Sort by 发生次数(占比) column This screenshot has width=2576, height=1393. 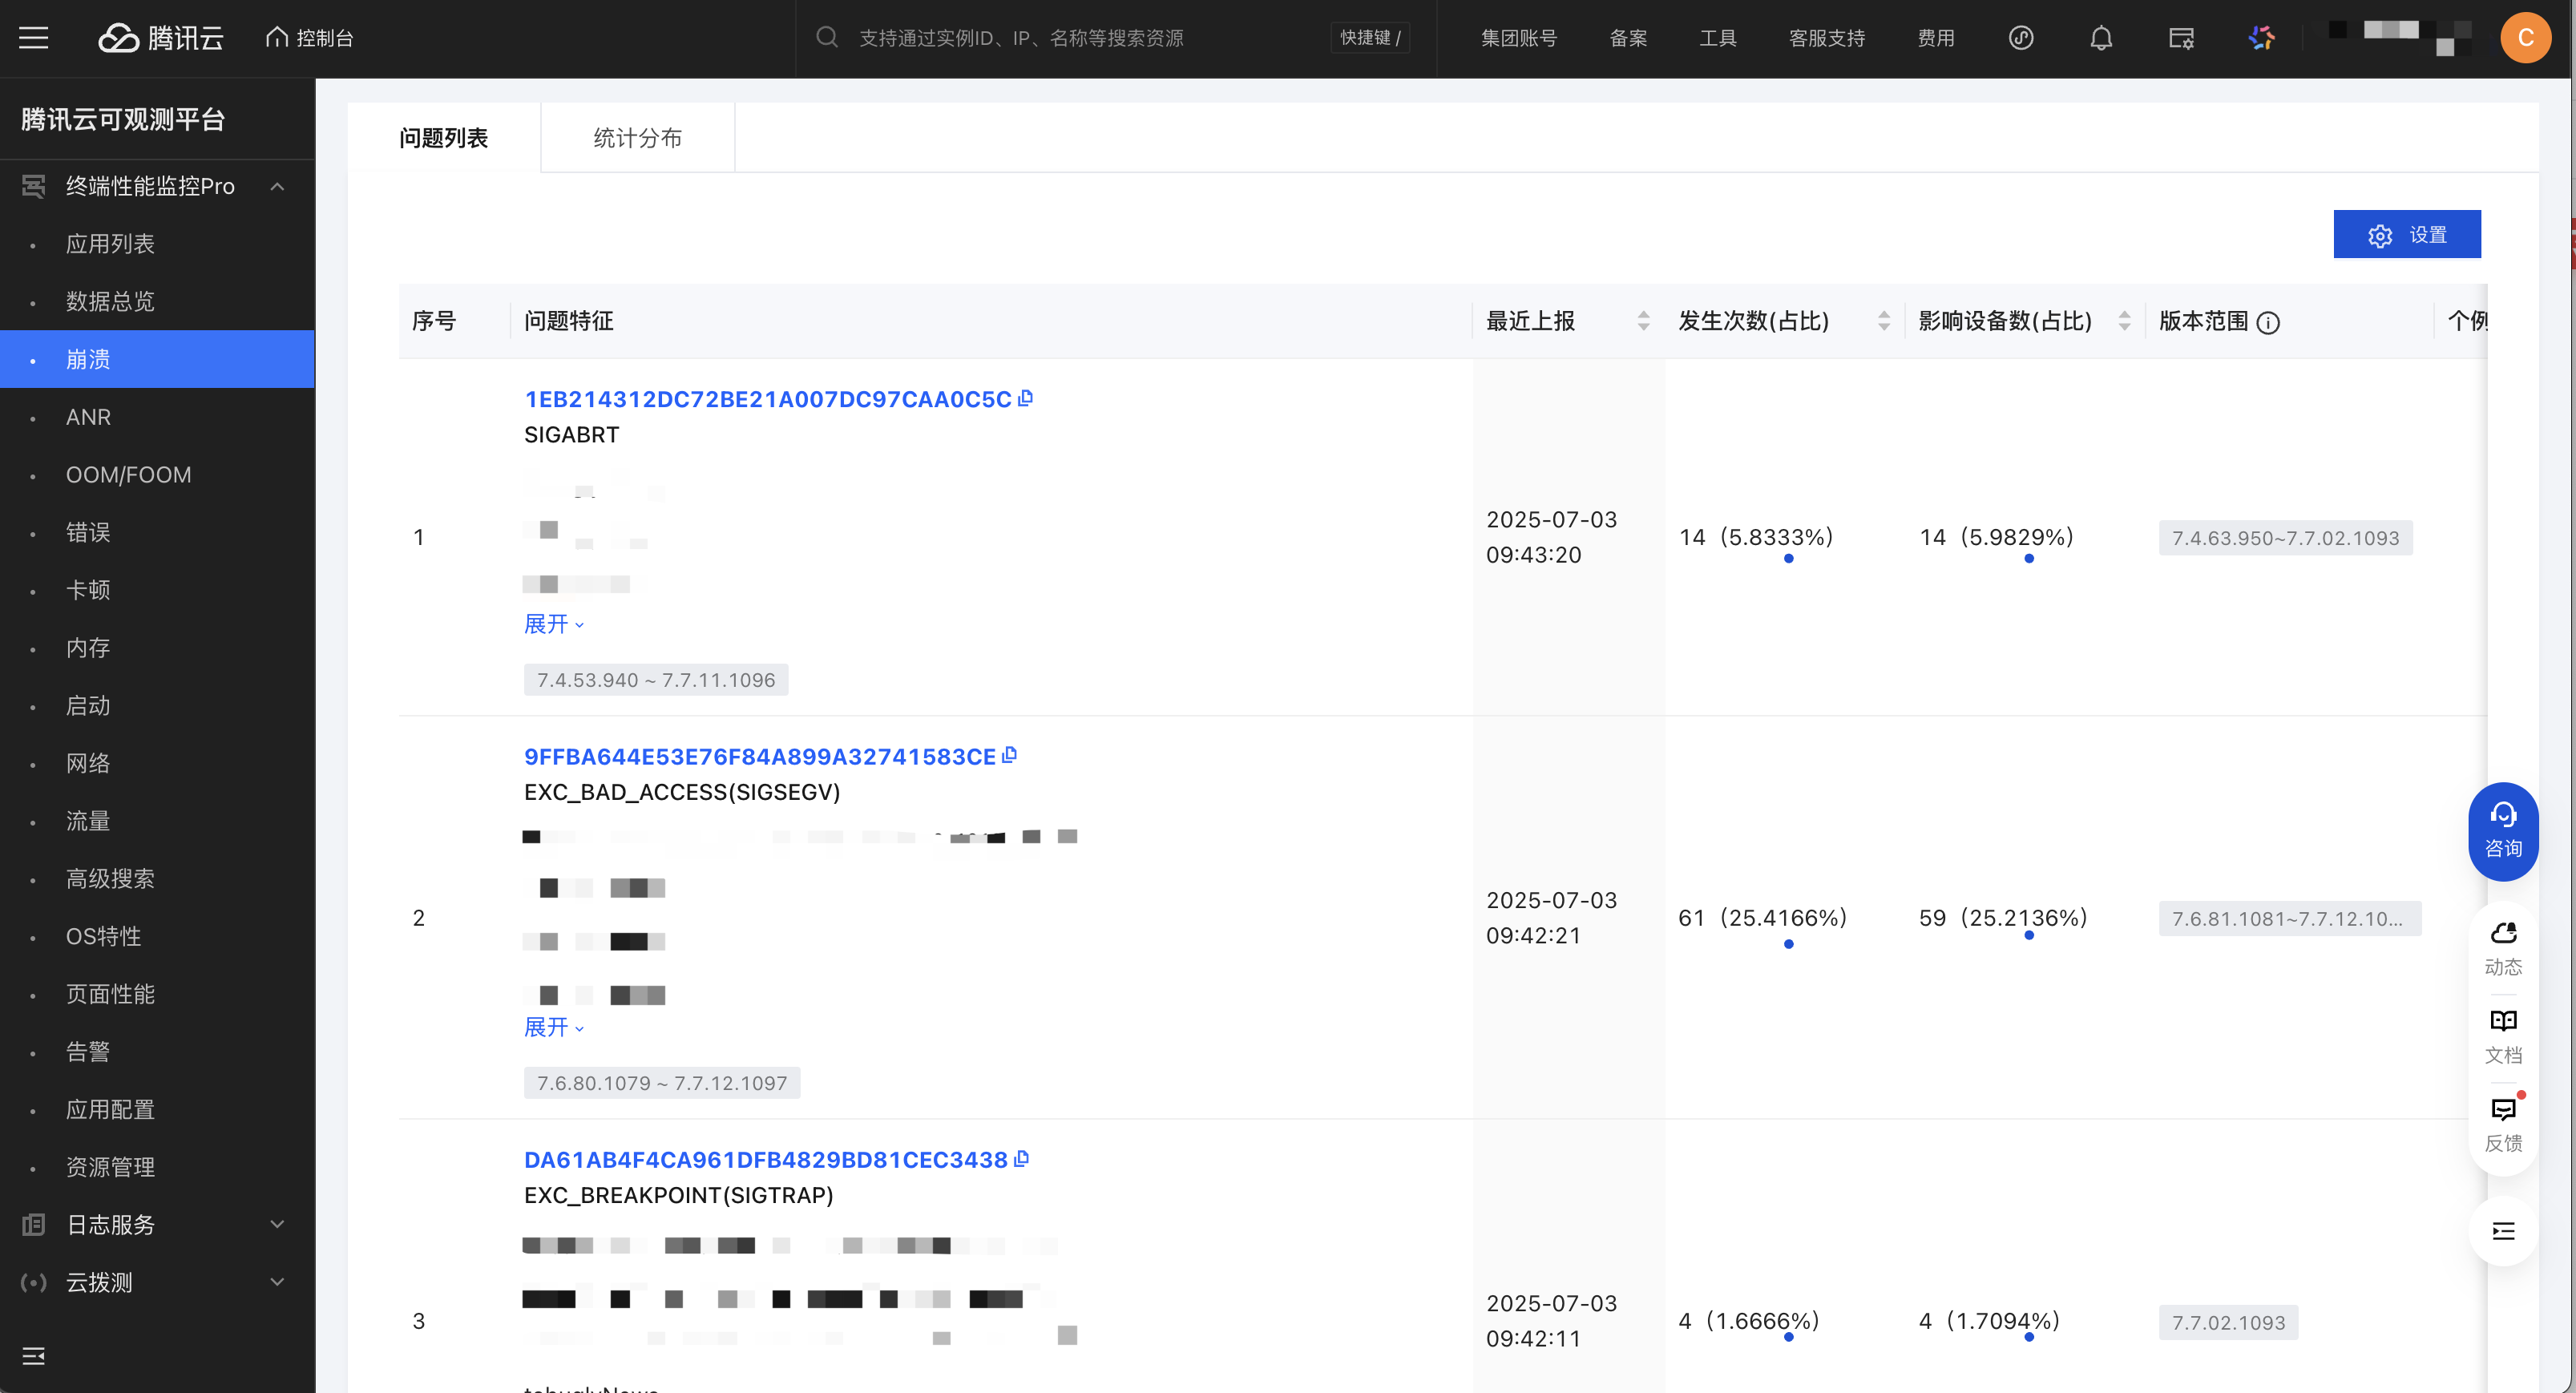pos(1884,321)
